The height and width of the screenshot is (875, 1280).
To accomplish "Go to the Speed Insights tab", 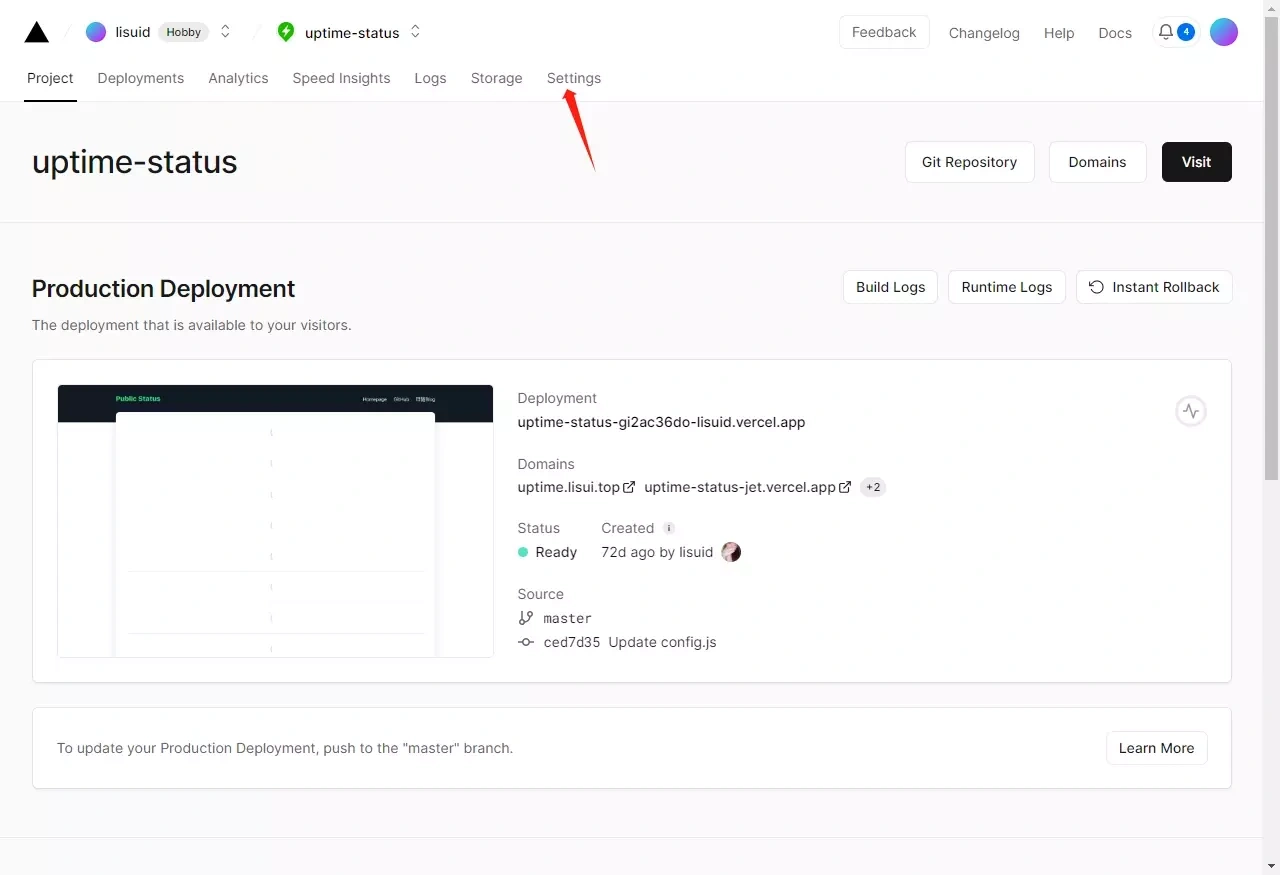I will click(x=341, y=78).
